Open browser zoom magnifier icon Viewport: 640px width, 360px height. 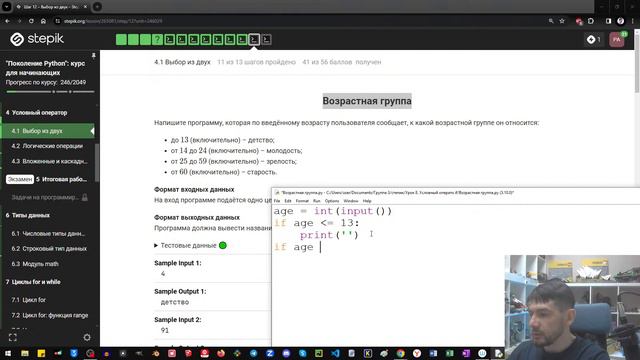point(551,21)
